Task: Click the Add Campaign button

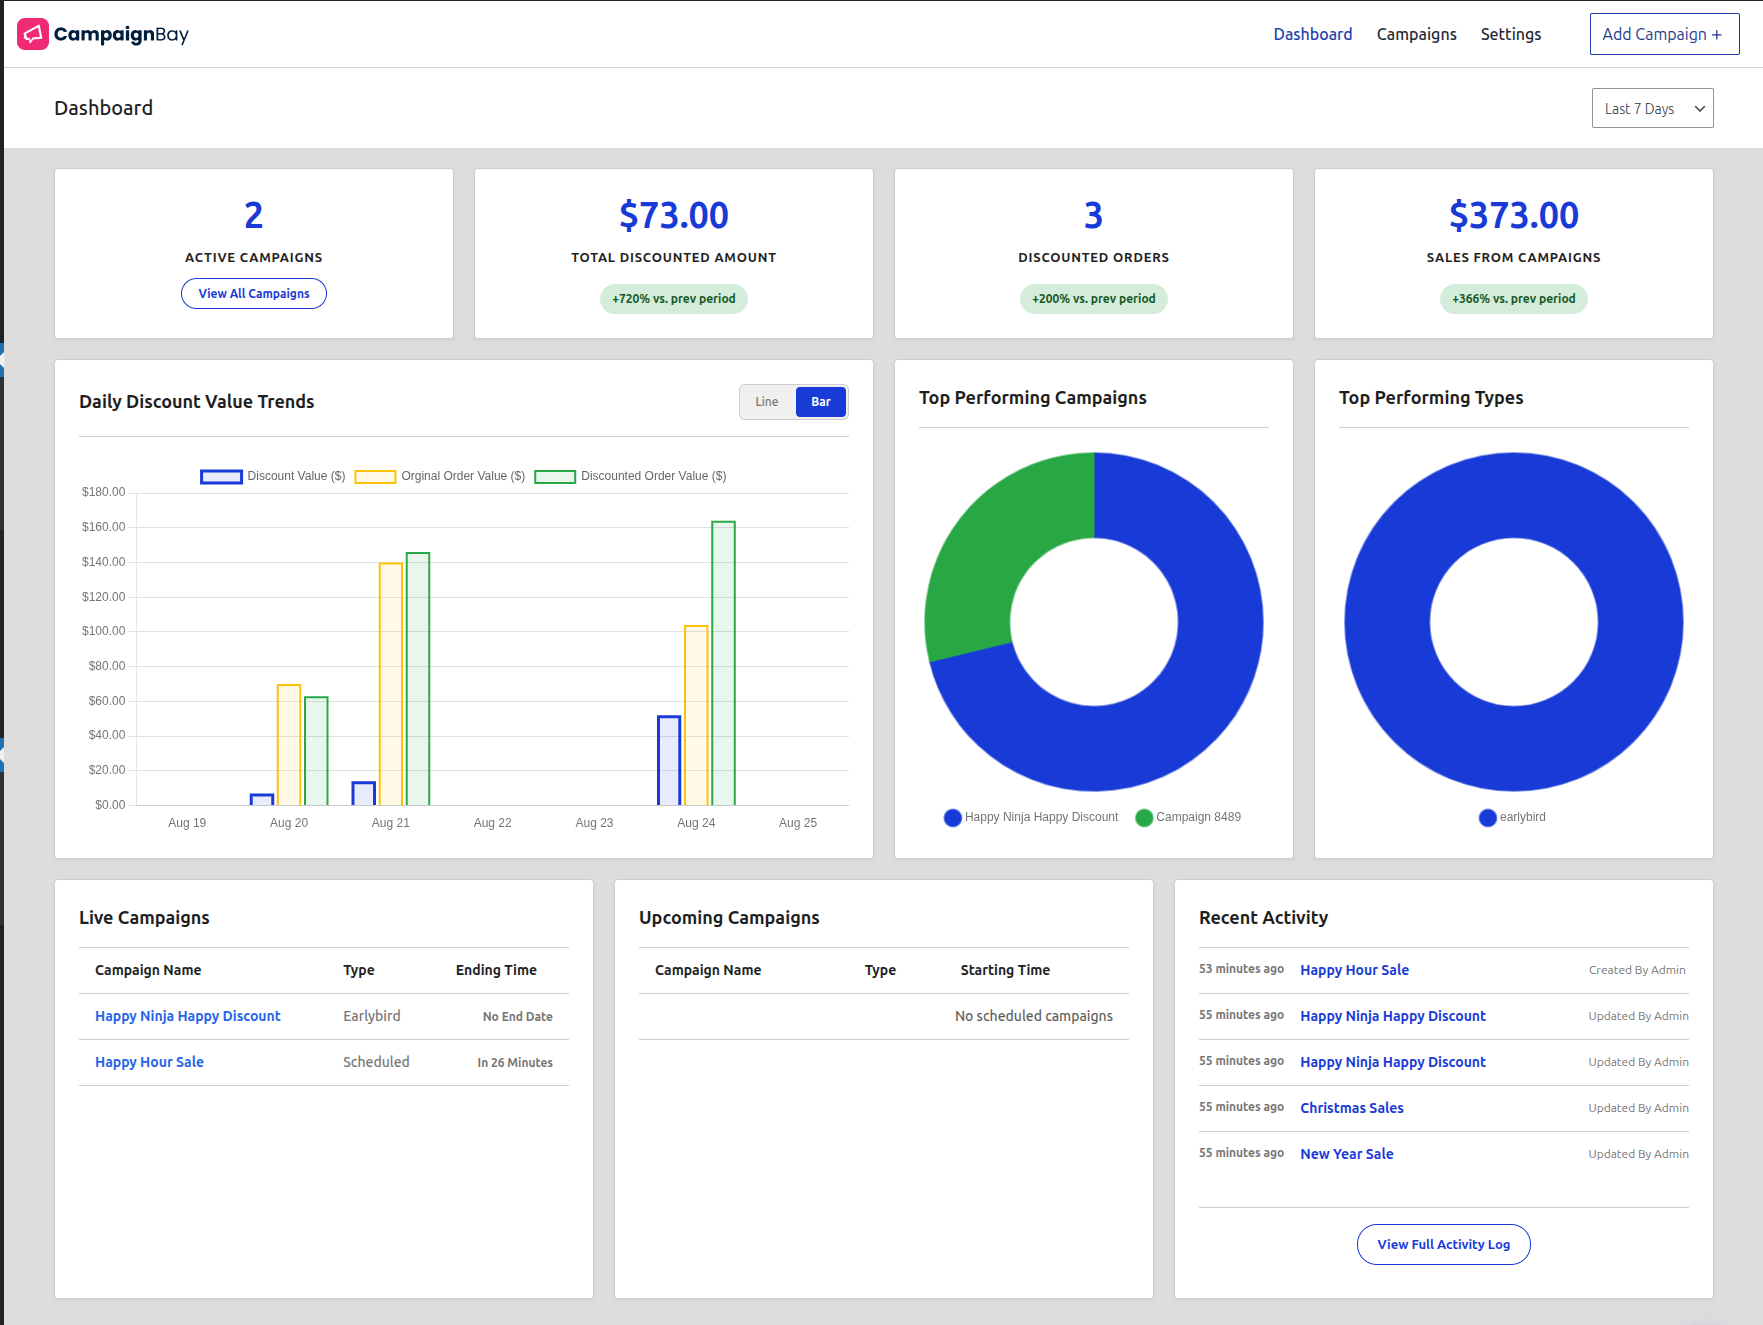Action: tap(1663, 33)
